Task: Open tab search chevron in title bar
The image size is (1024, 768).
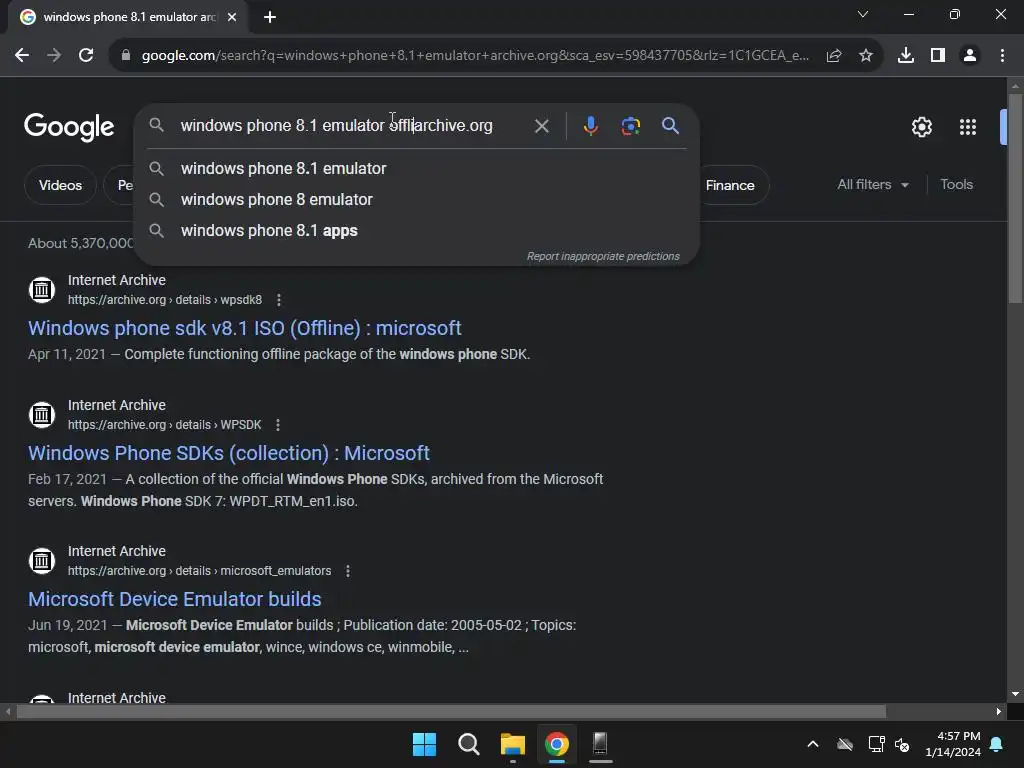Action: click(x=863, y=14)
